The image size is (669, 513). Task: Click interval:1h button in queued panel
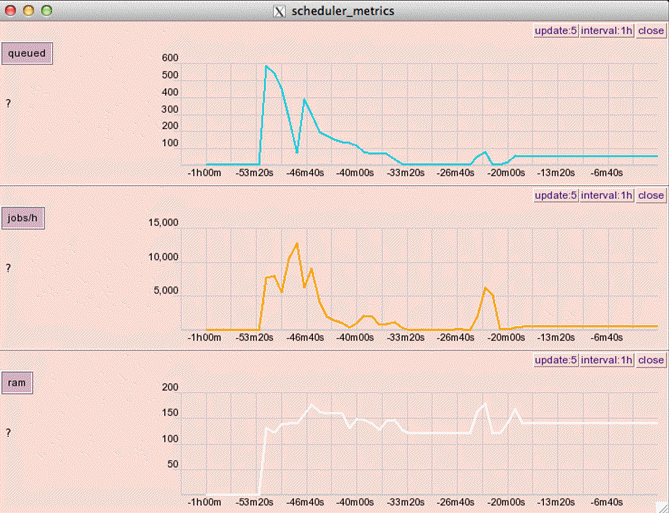[x=606, y=31]
